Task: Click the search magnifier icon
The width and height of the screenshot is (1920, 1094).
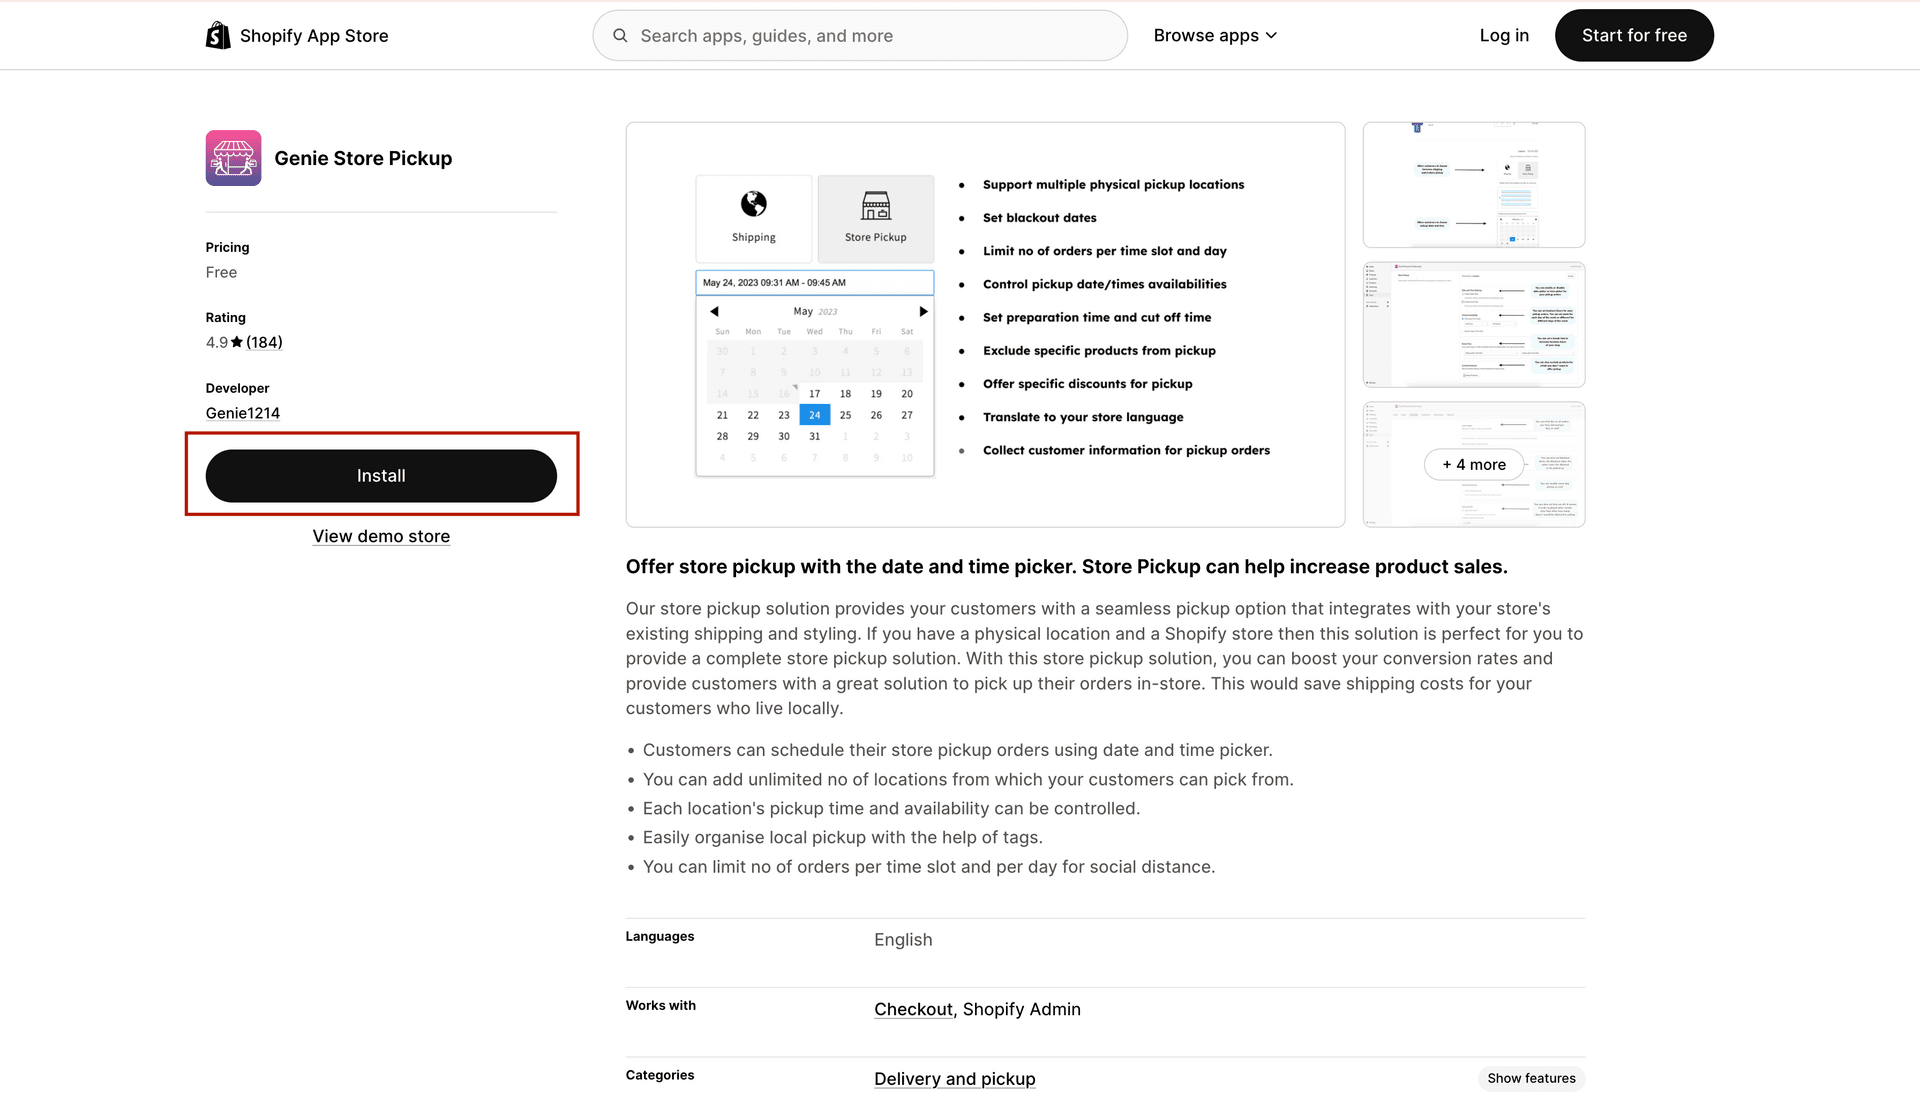Action: click(x=620, y=35)
